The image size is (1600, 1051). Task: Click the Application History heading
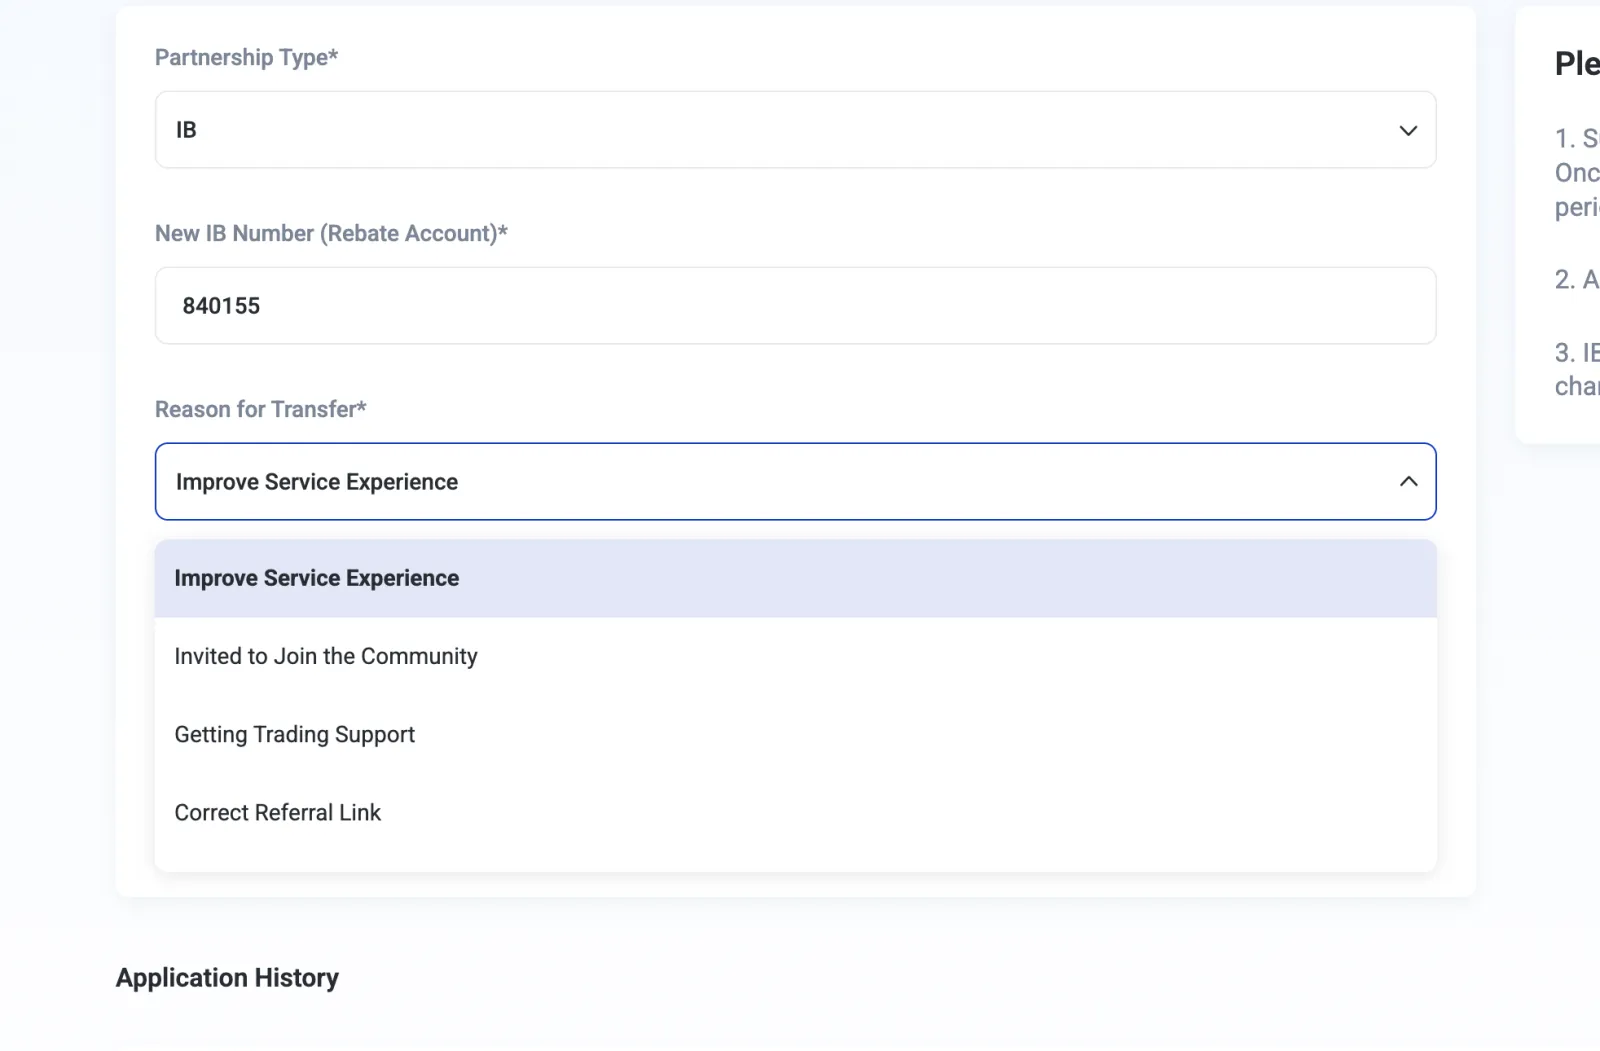pos(227,978)
